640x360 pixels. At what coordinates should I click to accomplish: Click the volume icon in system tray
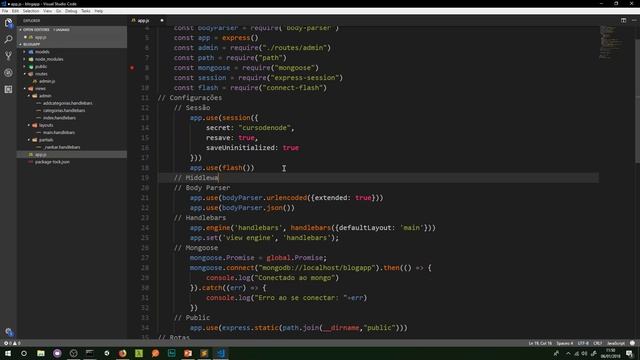pyautogui.click(x=585, y=353)
